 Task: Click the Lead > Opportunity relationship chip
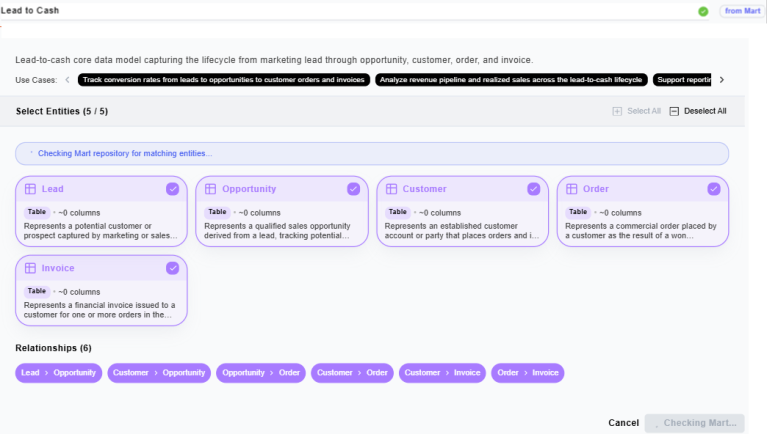click(x=59, y=373)
